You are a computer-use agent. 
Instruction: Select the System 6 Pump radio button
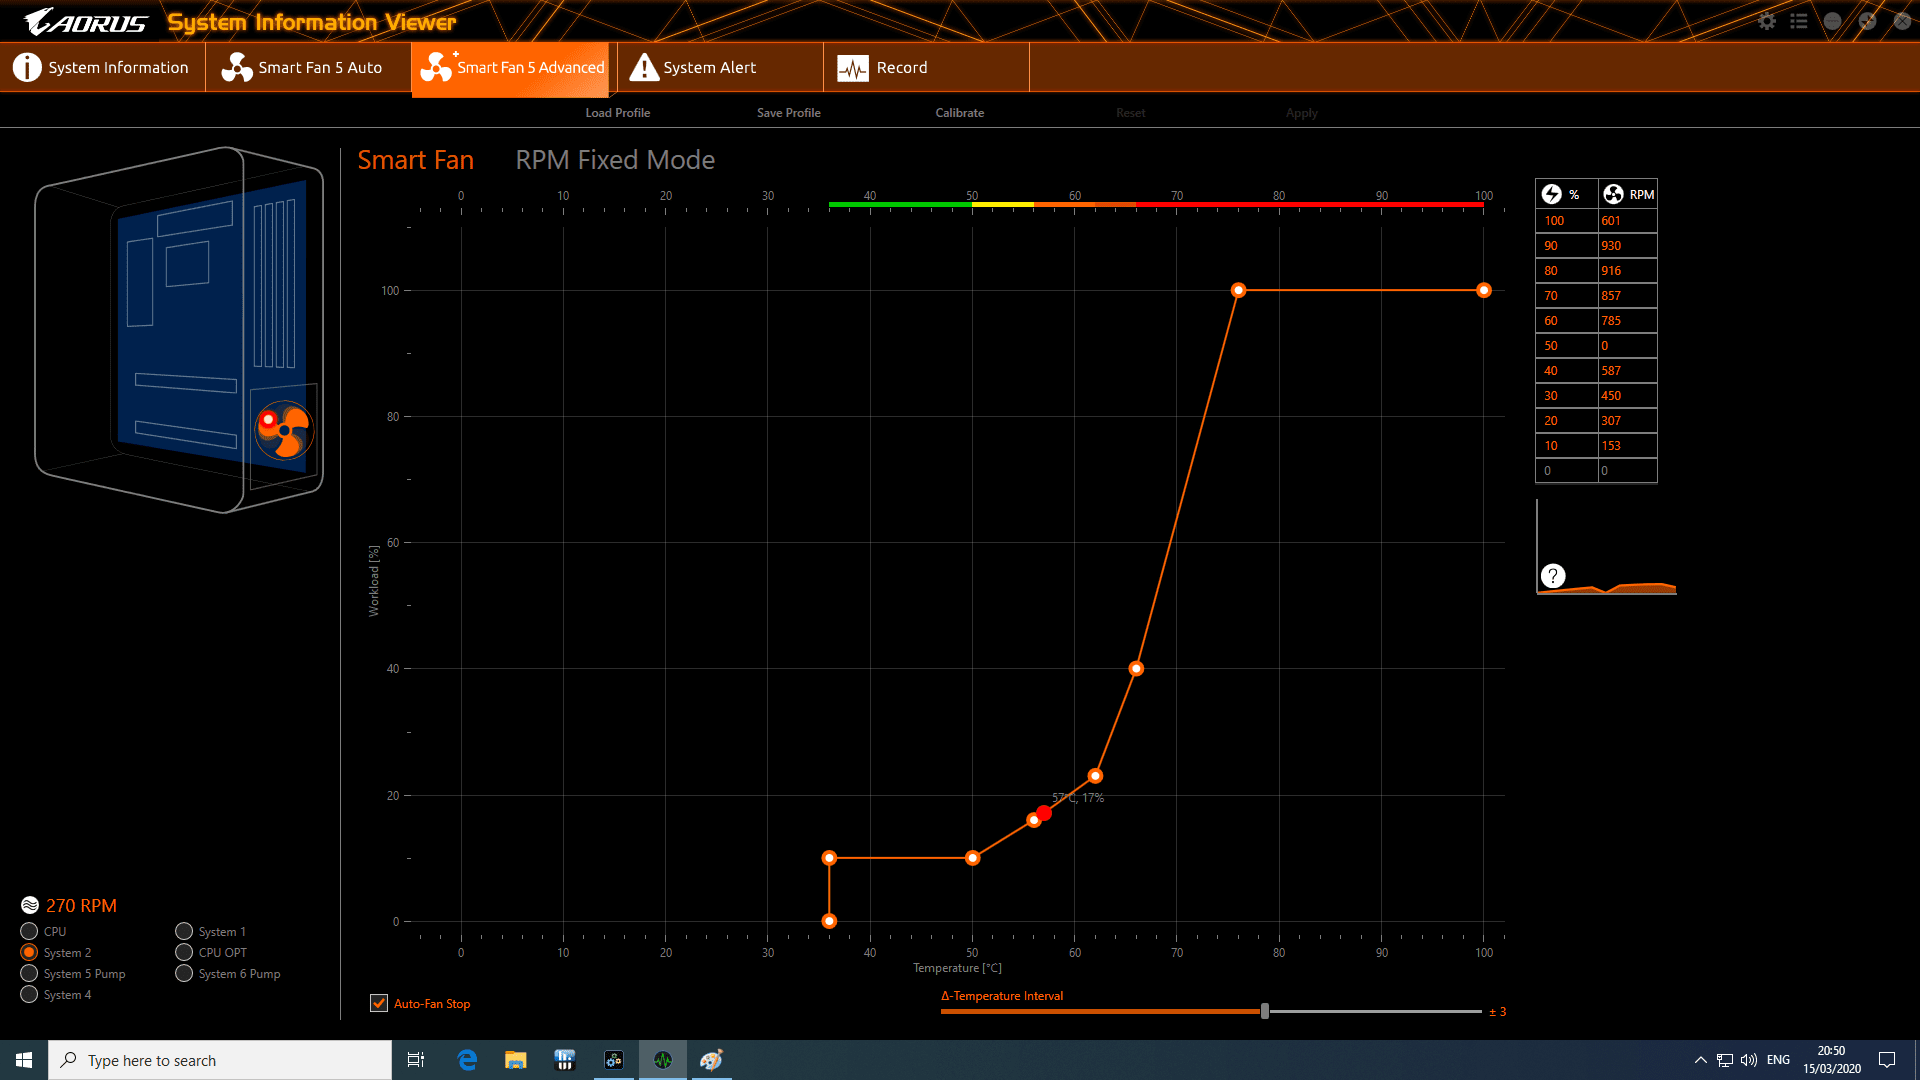[x=184, y=973]
